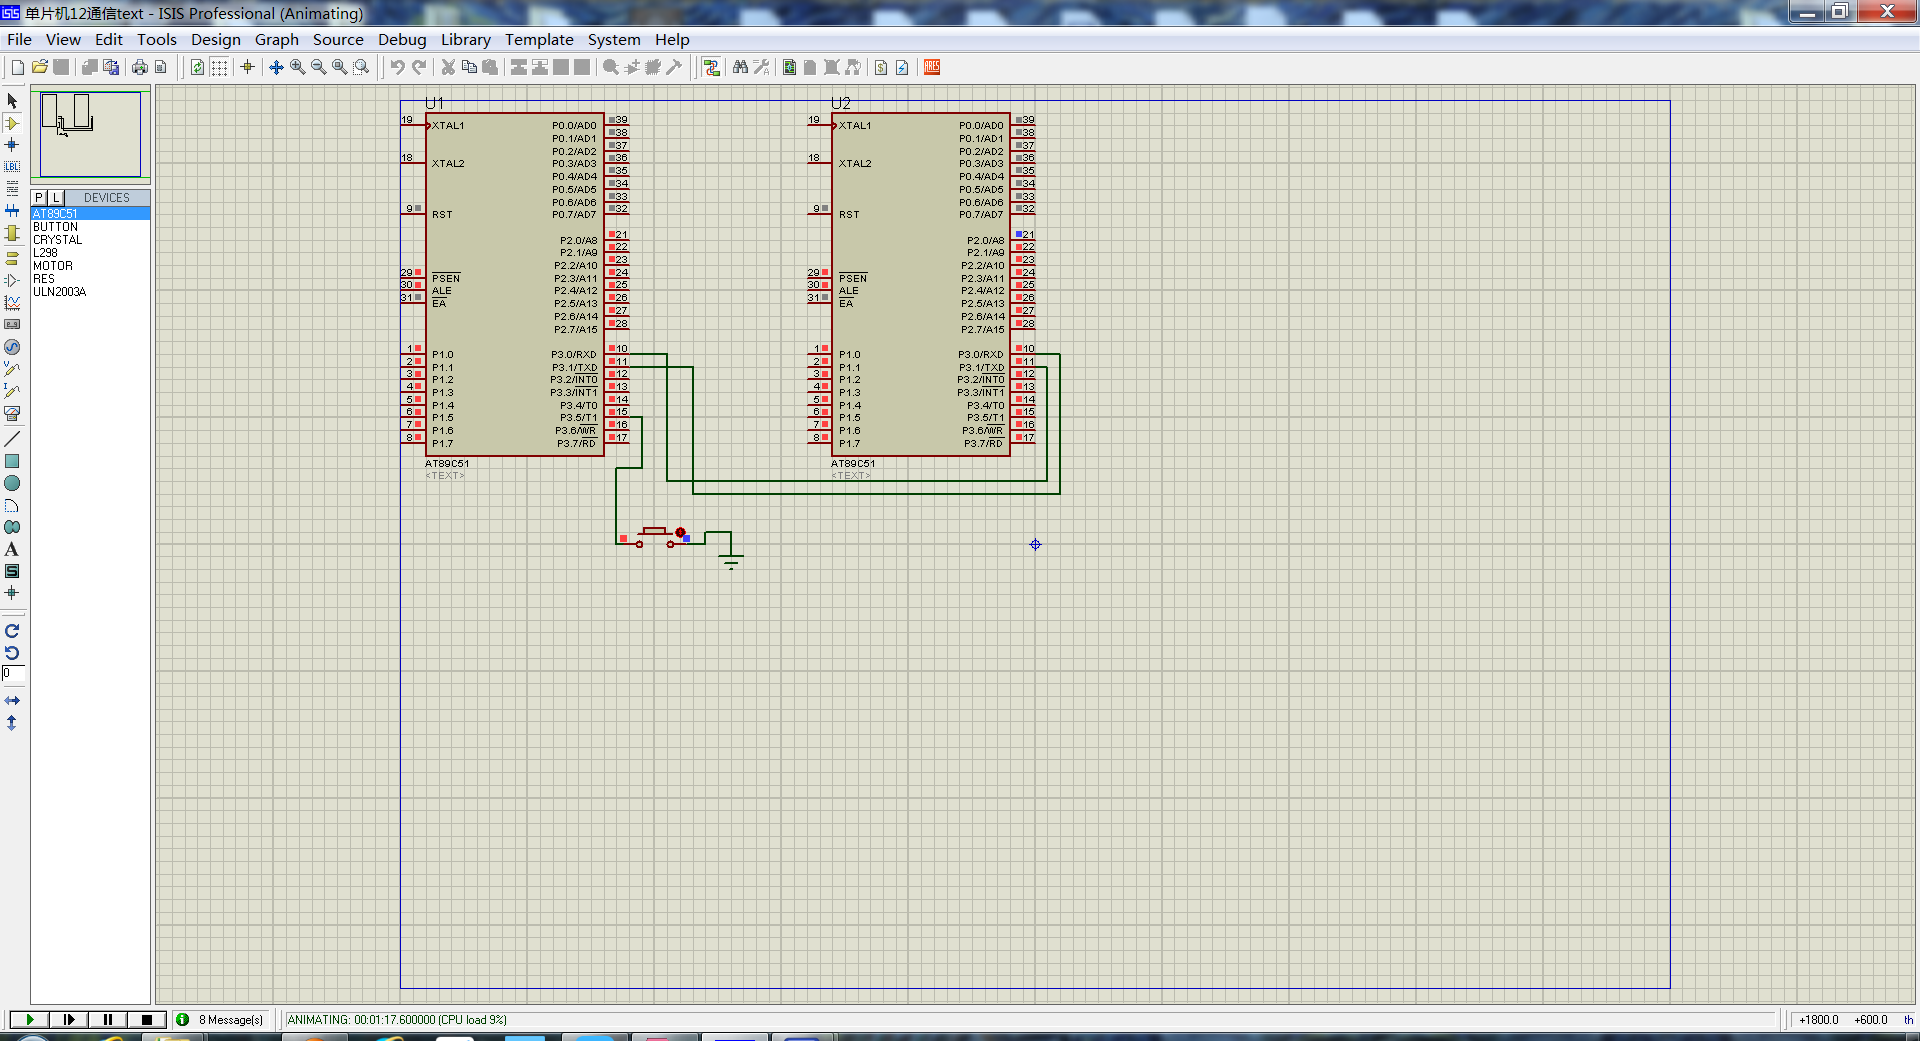
Task: Select the Buses Mode tool
Action: tap(12, 211)
